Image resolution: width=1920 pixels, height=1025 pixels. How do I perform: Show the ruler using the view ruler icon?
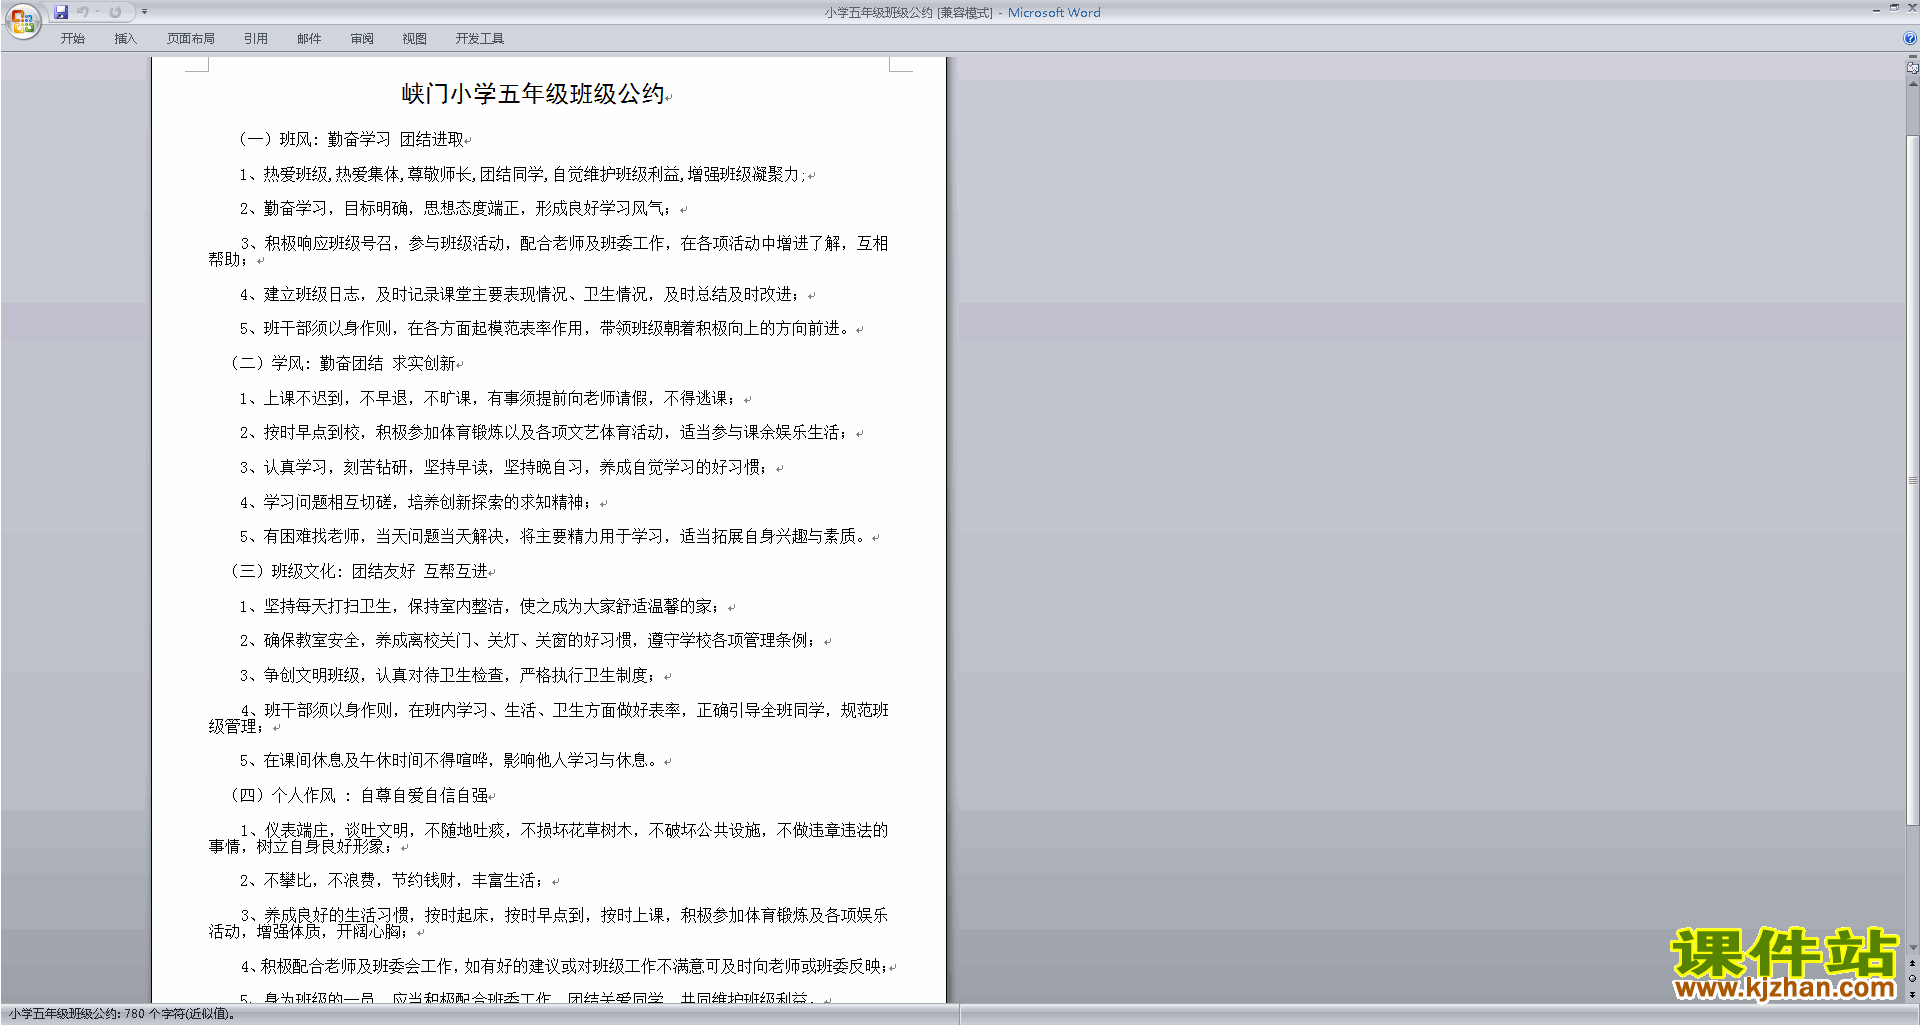pos(1912,68)
